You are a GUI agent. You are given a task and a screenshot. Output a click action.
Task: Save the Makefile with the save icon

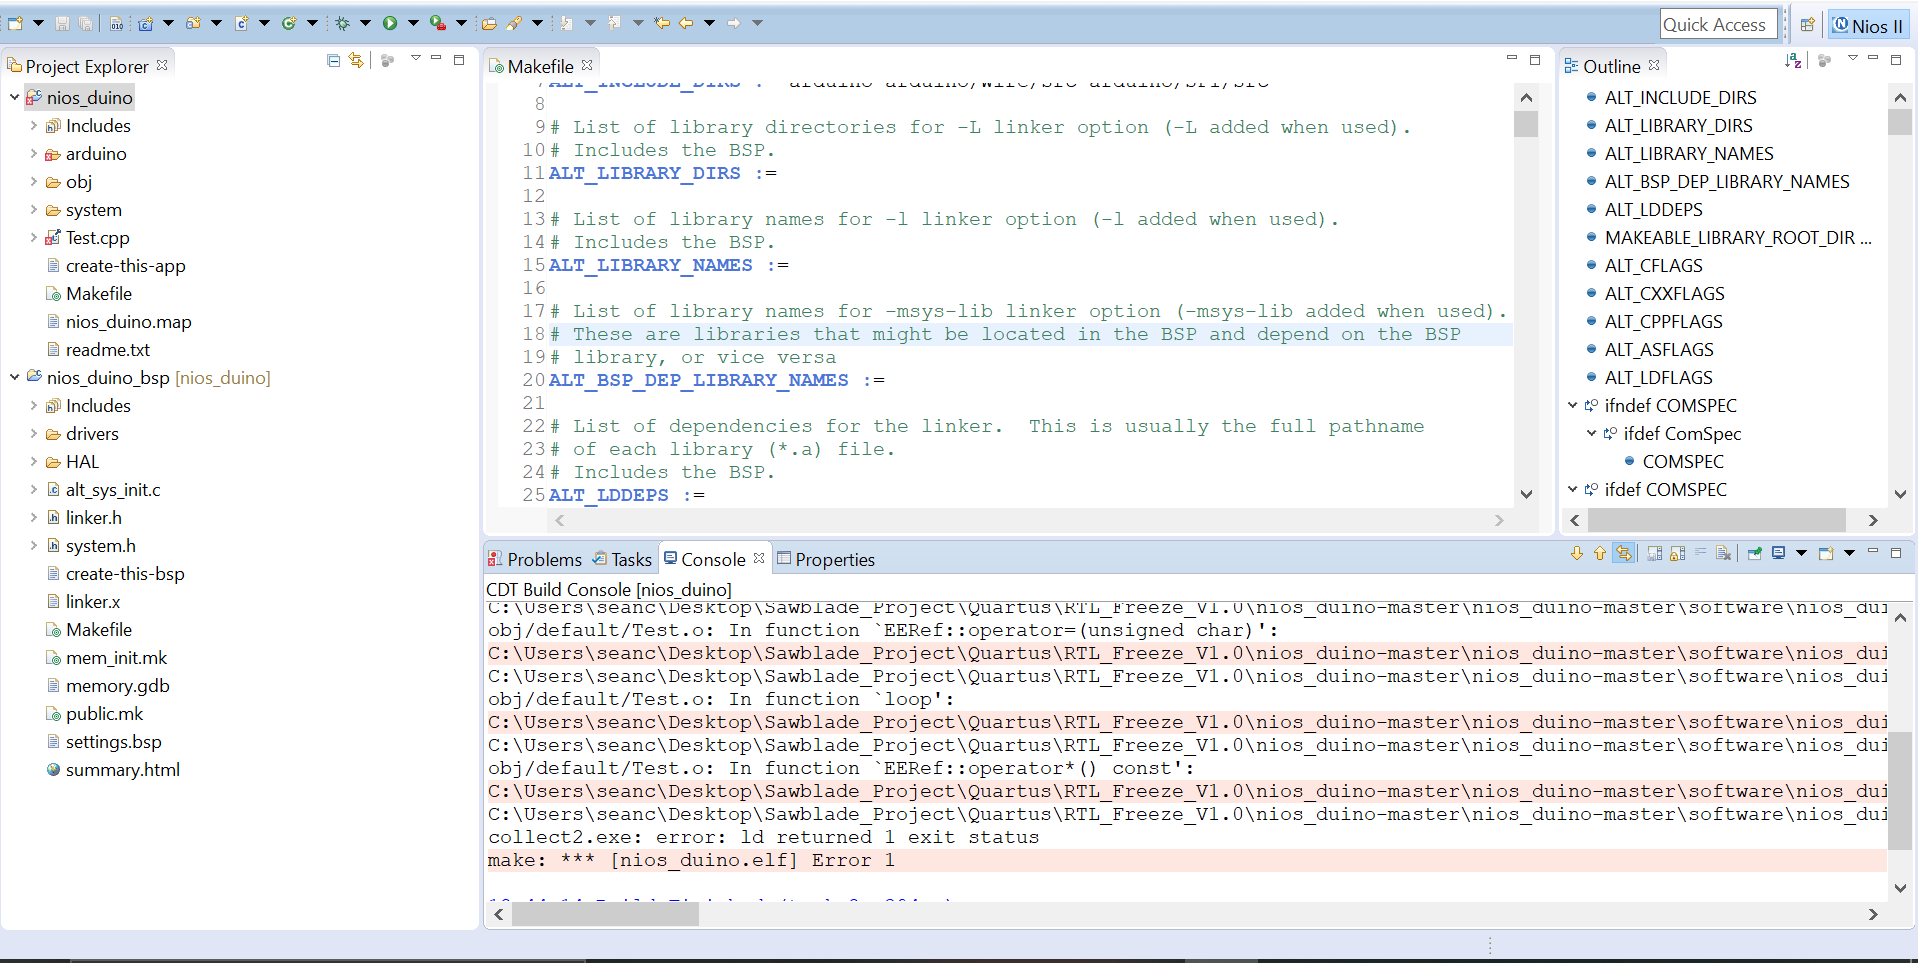(x=62, y=22)
